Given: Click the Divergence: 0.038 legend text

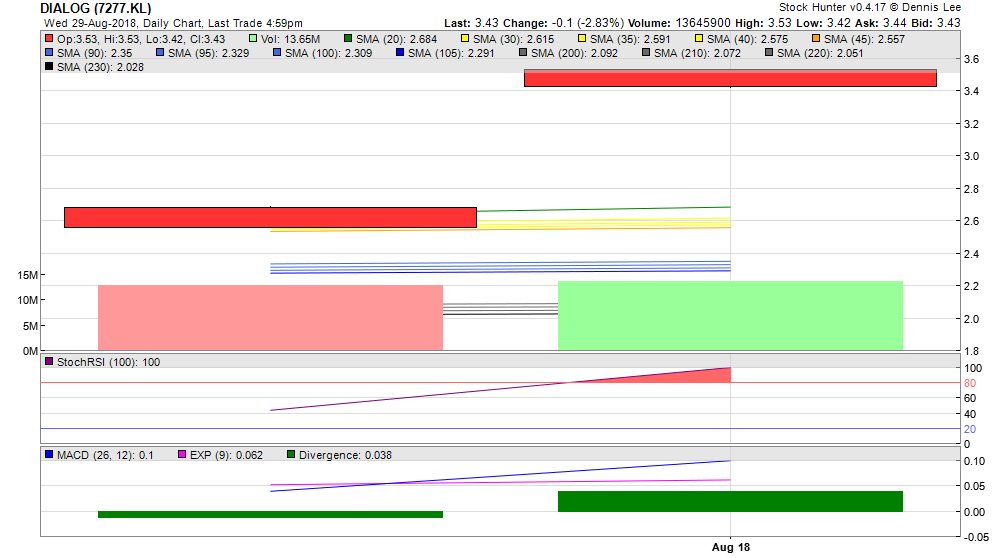Looking at the screenshot, I should 345,455.
